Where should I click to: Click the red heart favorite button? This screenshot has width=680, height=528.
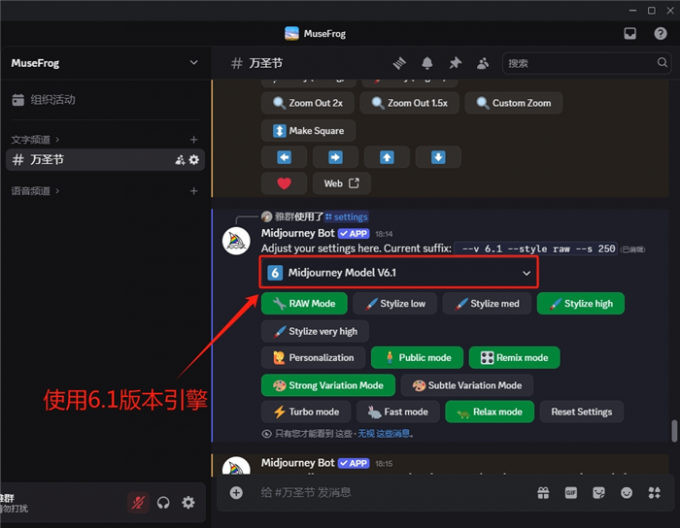(284, 183)
